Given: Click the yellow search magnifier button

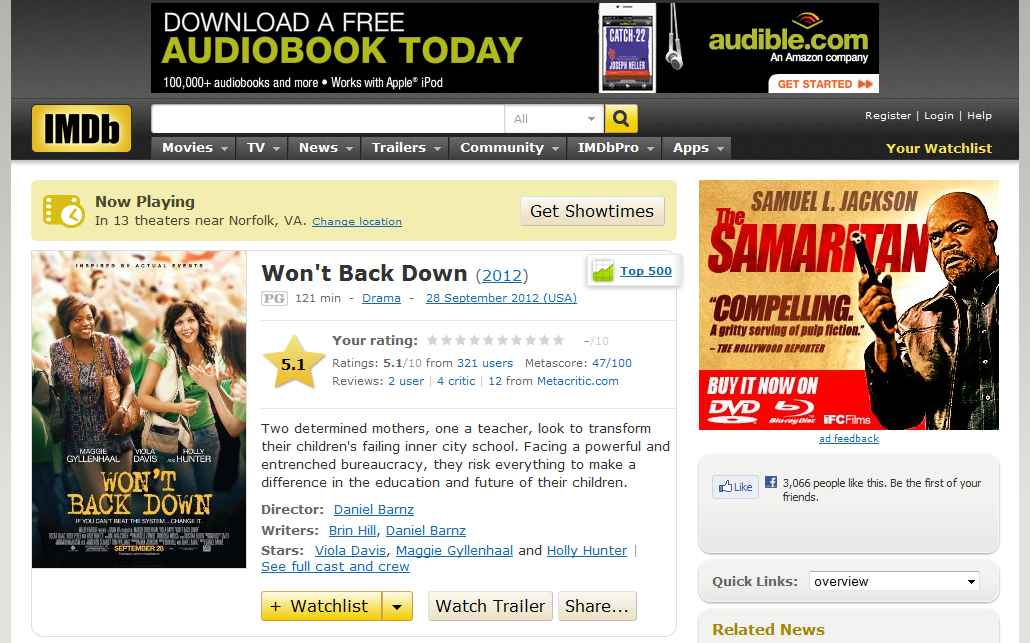Looking at the screenshot, I should click(621, 119).
